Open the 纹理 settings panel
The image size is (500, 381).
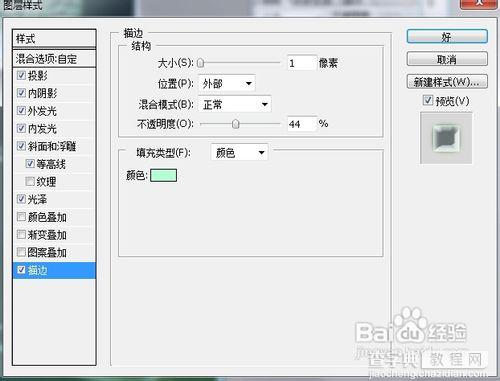tap(46, 182)
